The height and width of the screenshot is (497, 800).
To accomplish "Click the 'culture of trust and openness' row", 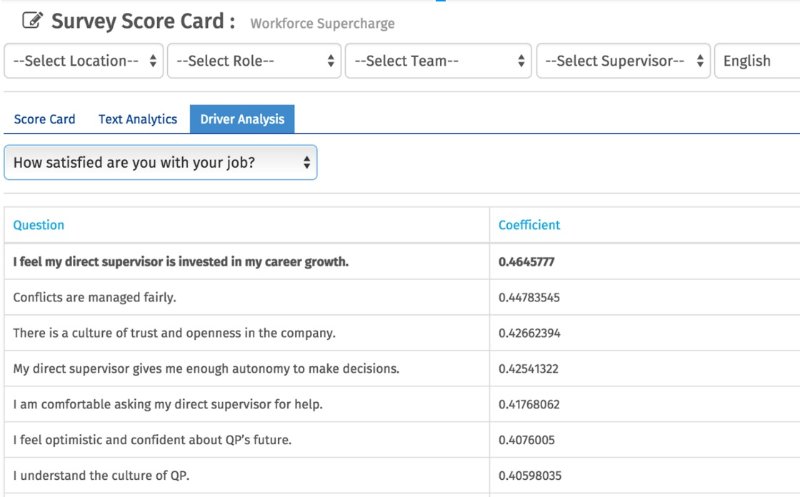I will click(402, 333).
